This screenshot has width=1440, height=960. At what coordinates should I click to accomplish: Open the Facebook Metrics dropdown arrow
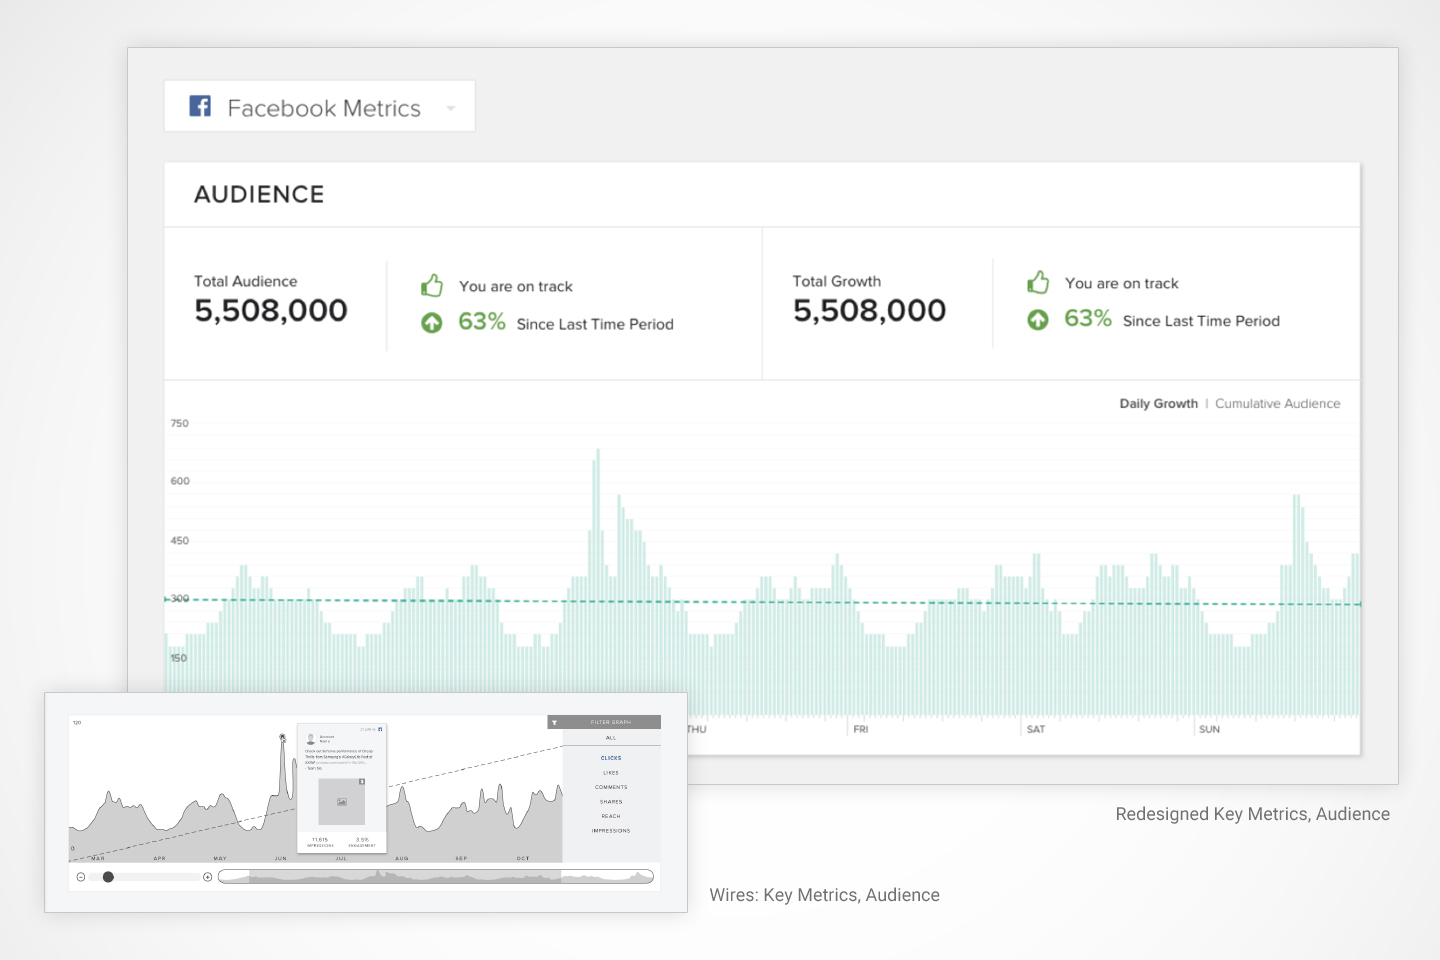pos(451,108)
